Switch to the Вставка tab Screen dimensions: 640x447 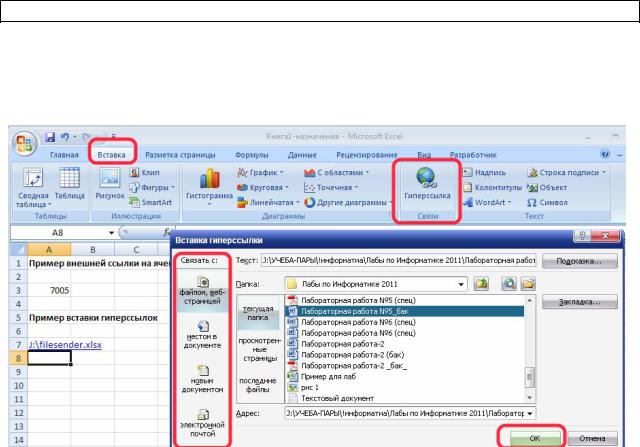click(111, 155)
